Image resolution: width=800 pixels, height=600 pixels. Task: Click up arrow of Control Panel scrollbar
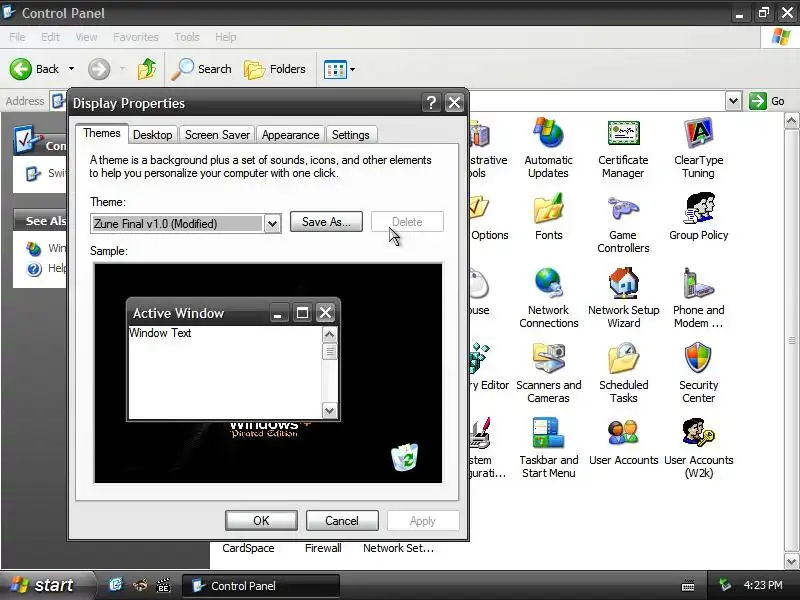(791, 121)
